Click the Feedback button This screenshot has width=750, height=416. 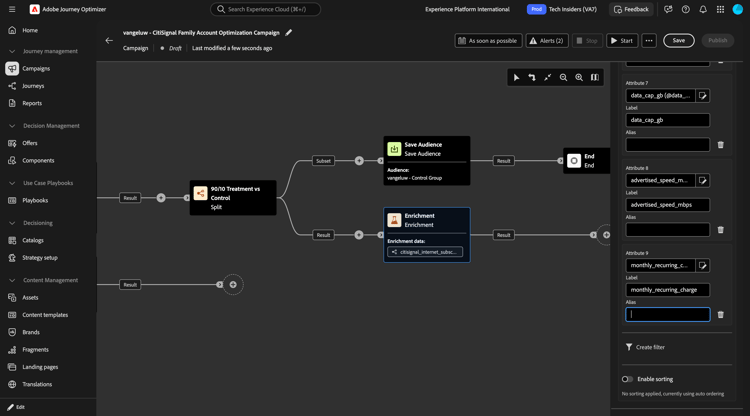coord(631,9)
